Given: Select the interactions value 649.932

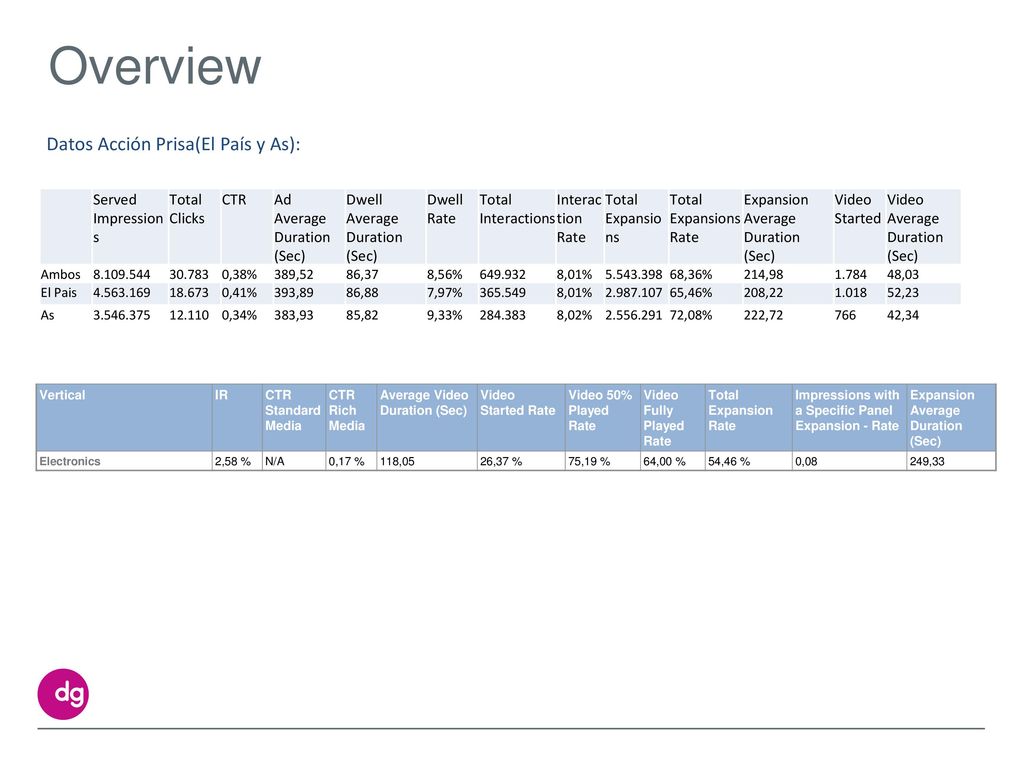Looking at the screenshot, I should pos(502,275).
